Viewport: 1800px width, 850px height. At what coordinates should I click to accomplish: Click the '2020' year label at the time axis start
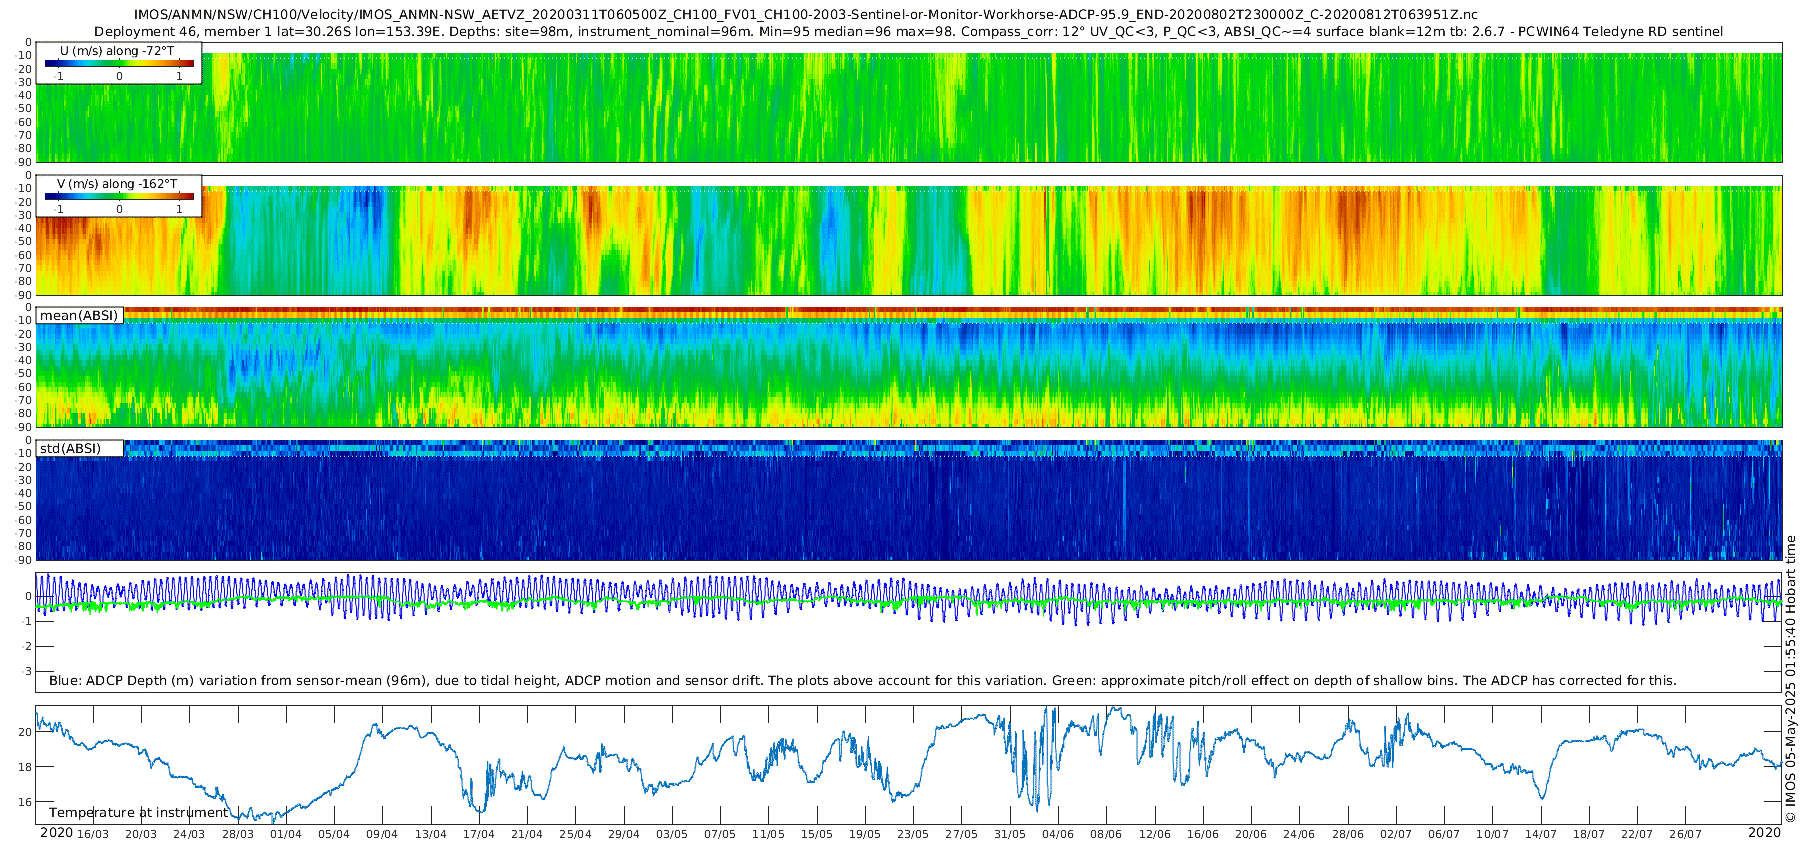click(x=56, y=833)
